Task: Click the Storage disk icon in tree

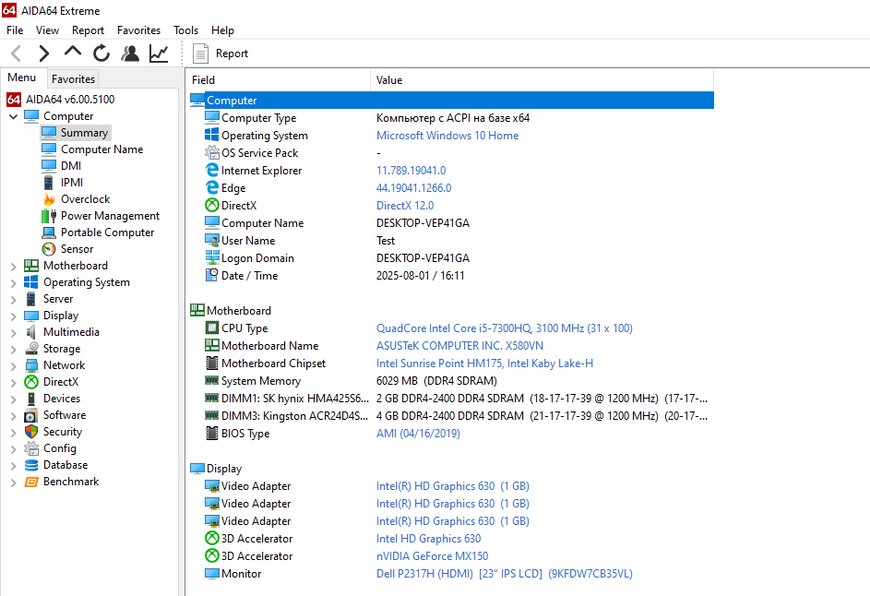Action: pyautogui.click(x=31, y=348)
